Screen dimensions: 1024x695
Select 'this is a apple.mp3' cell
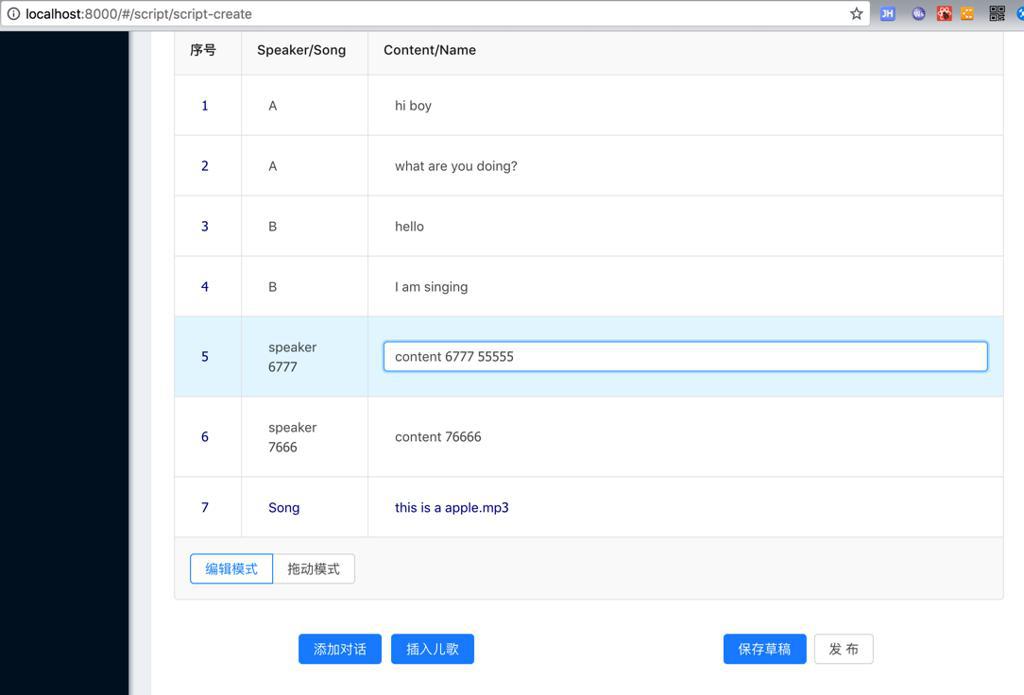point(685,508)
